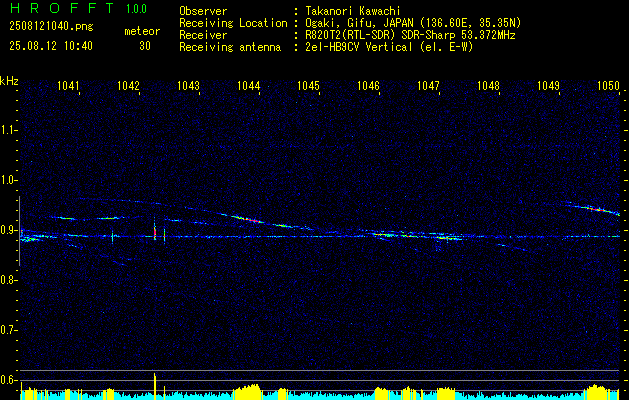Click the date stamp 25.08.12 10:40
The image size is (629, 400).
coord(51,46)
